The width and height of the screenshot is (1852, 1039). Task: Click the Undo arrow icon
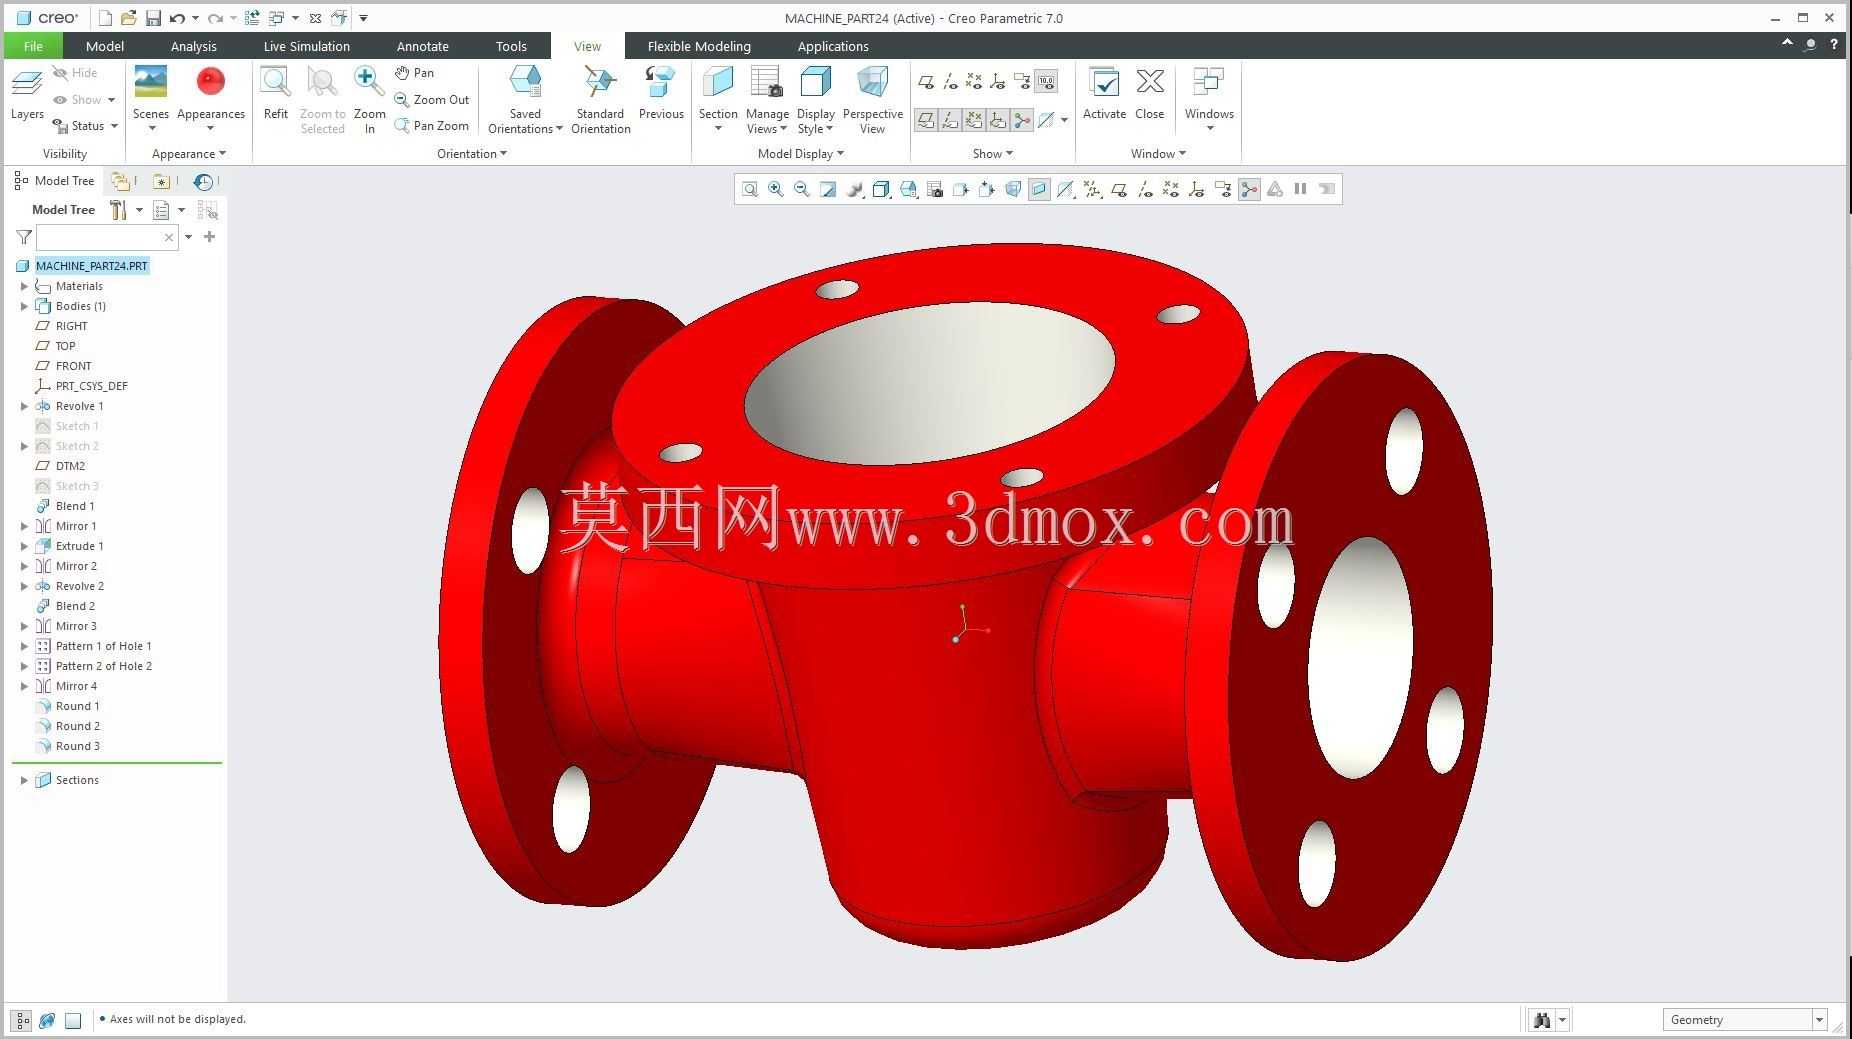[x=177, y=18]
